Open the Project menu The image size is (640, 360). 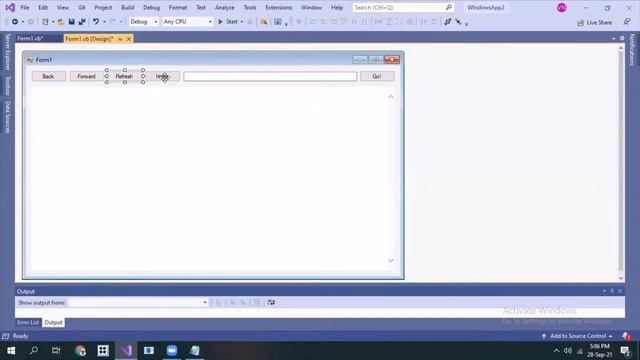(x=103, y=7)
